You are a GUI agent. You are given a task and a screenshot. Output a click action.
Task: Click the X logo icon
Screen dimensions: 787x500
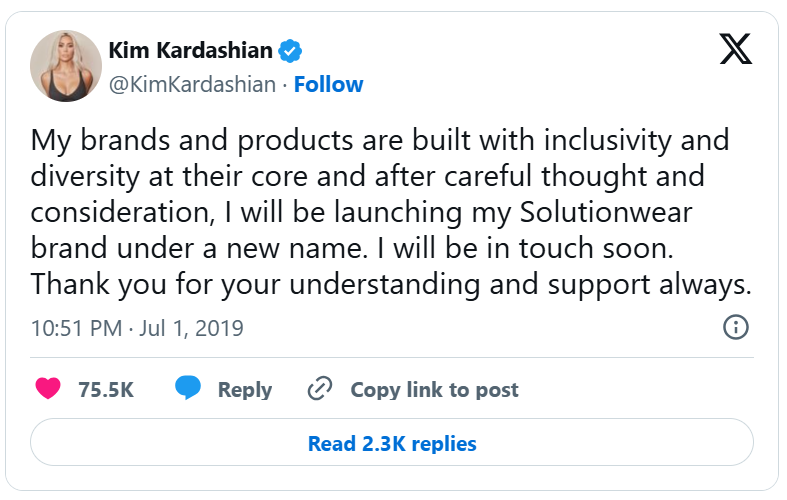[x=735, y=49]
